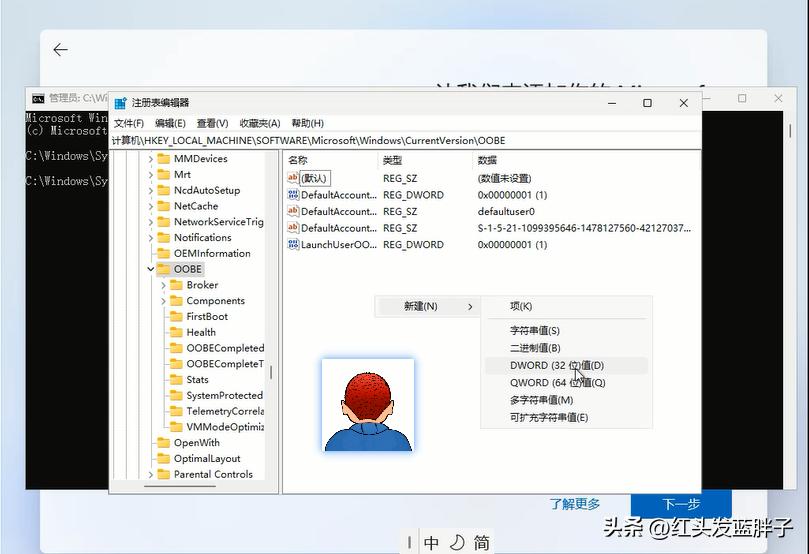Choose 多字符串值(M) from submenu

(566, 400)
